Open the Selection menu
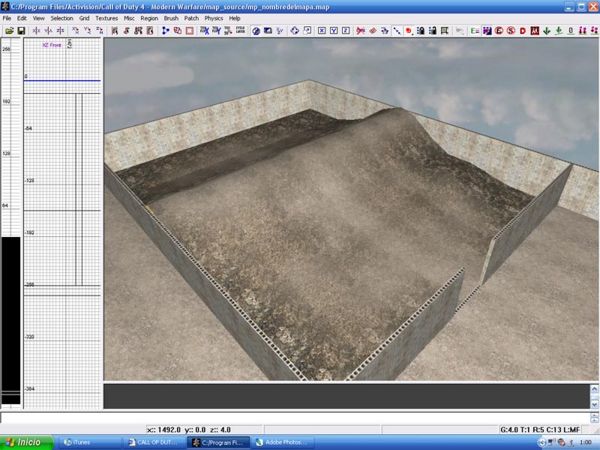Image resolution: width=600 pixels, height=450 pixels. point(62,18)
